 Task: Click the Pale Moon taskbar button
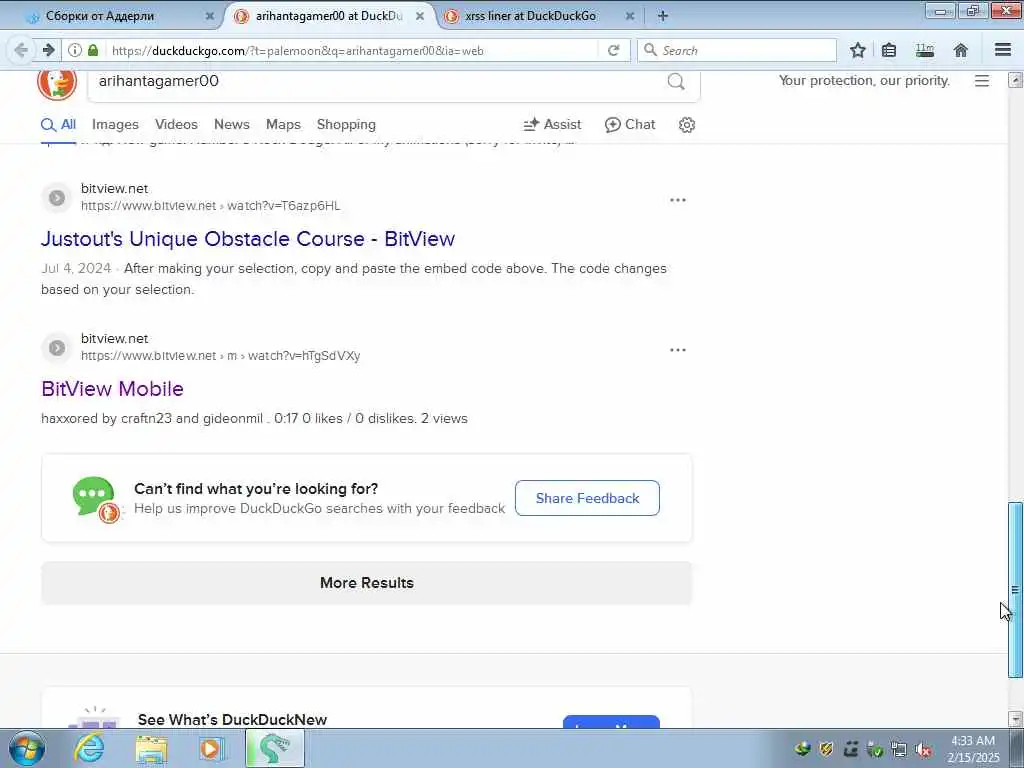tap(275, 748)
